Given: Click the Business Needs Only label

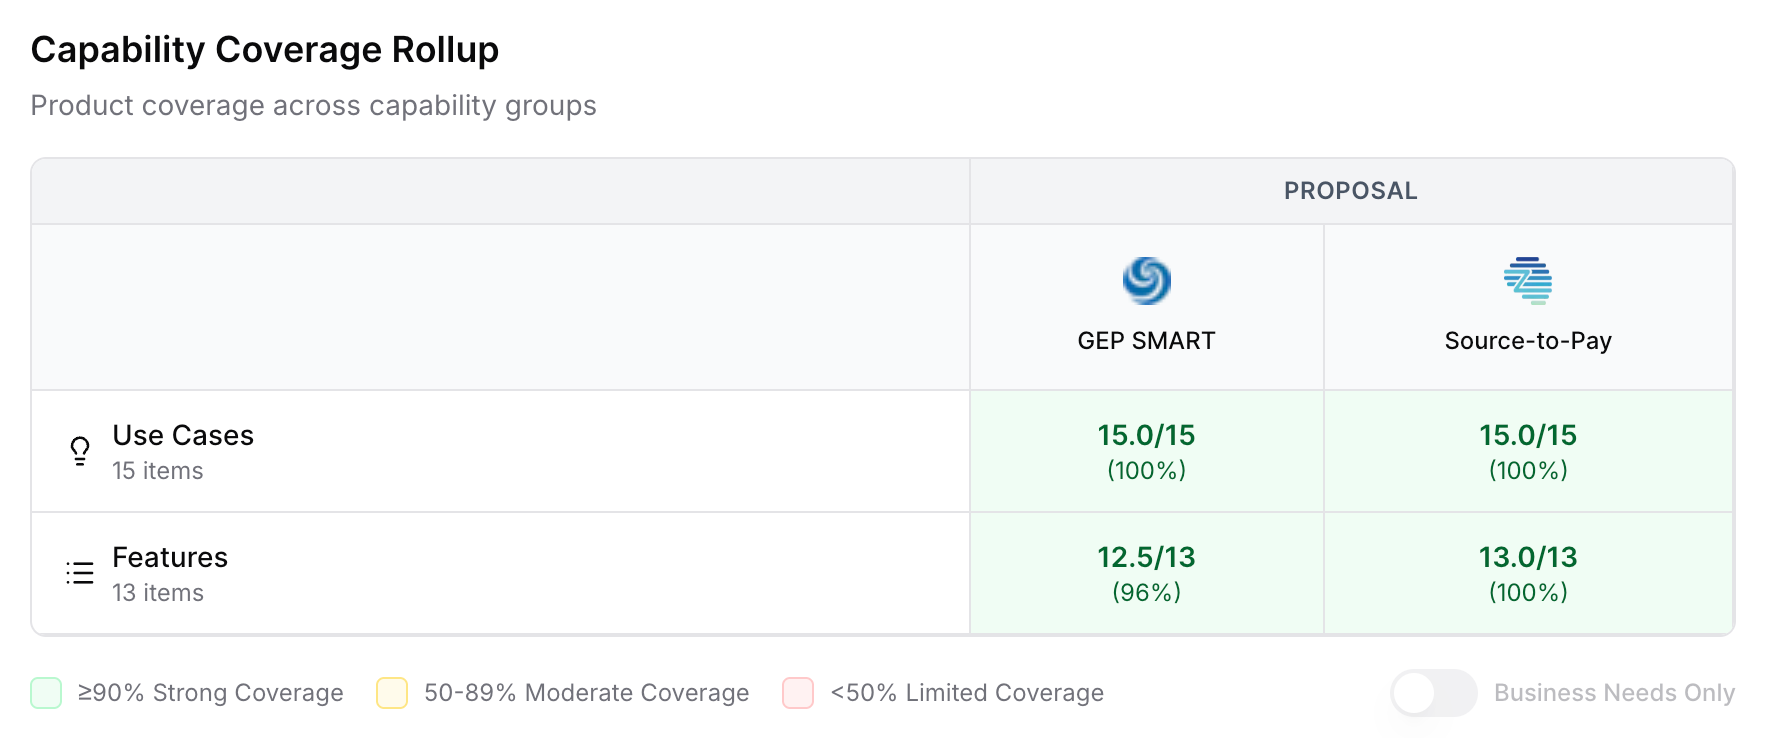Looking at the screenshot, I should (x=1614, y=693).
